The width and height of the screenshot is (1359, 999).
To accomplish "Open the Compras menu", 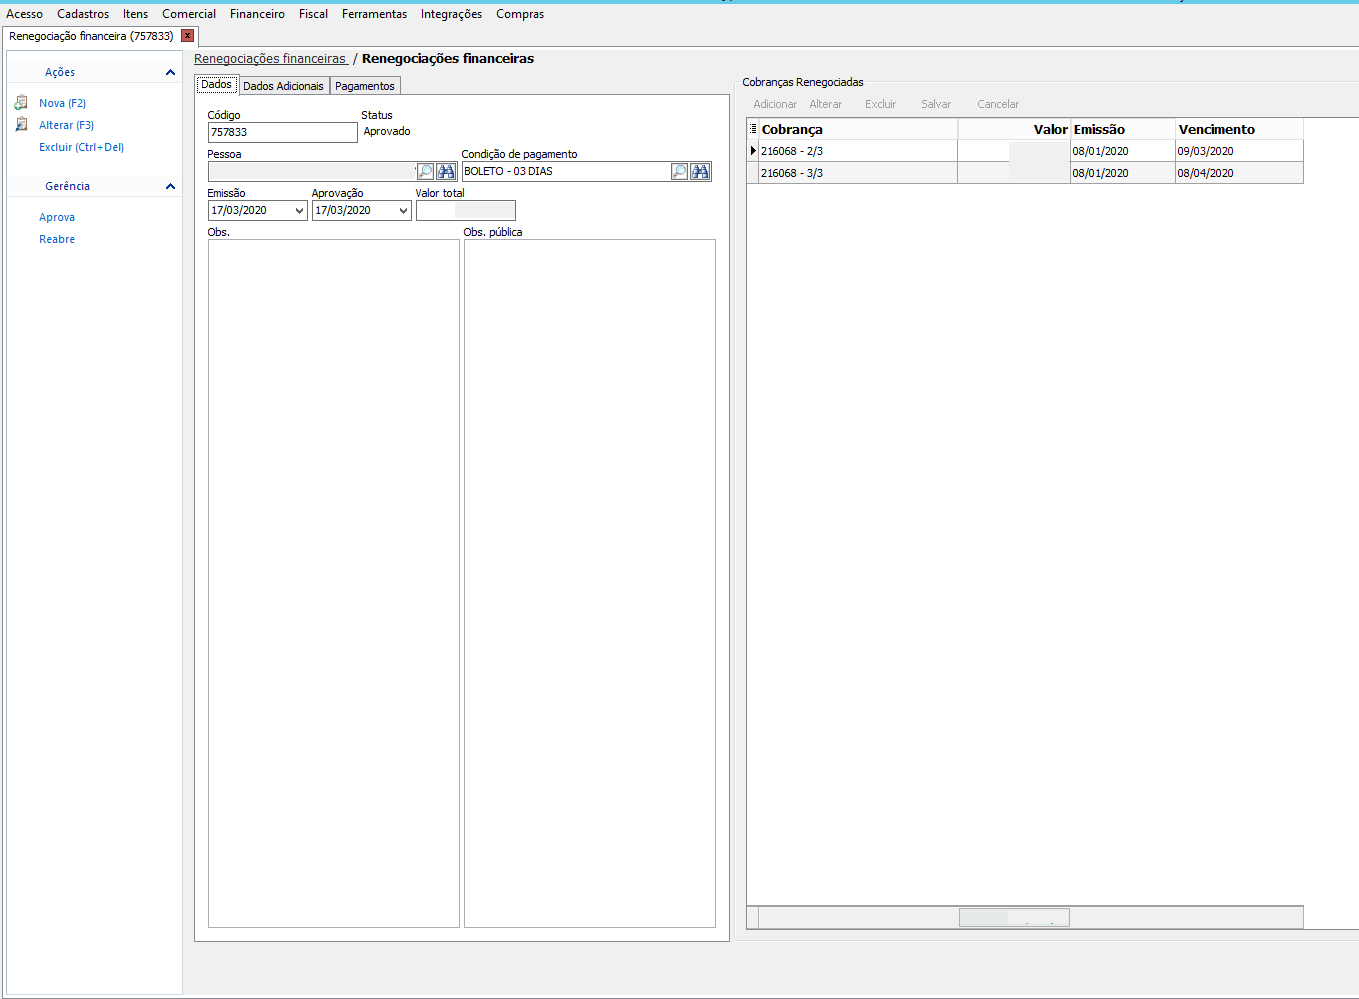I will tap(520, 14).
